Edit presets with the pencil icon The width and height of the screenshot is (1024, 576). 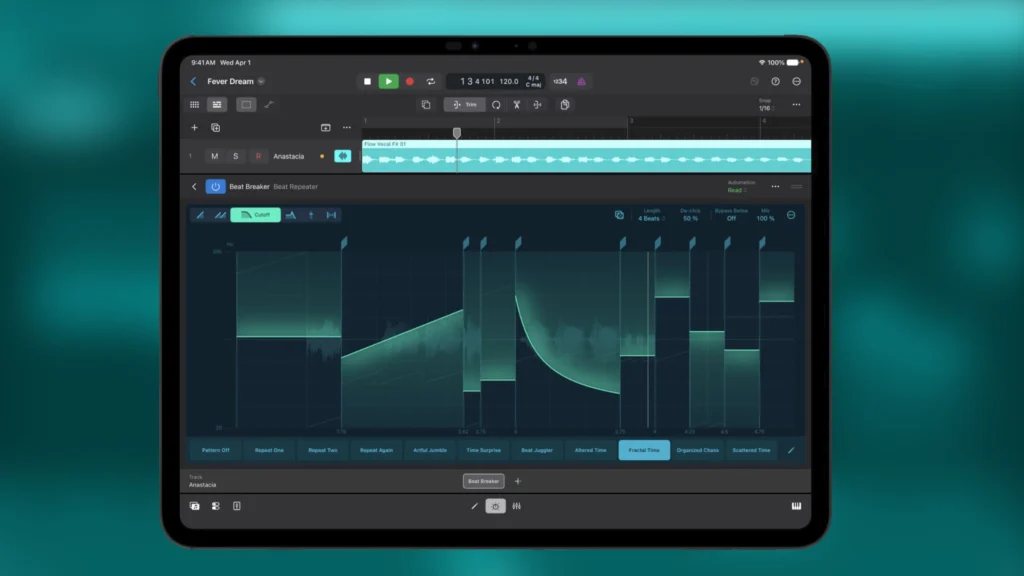(791, 450)
